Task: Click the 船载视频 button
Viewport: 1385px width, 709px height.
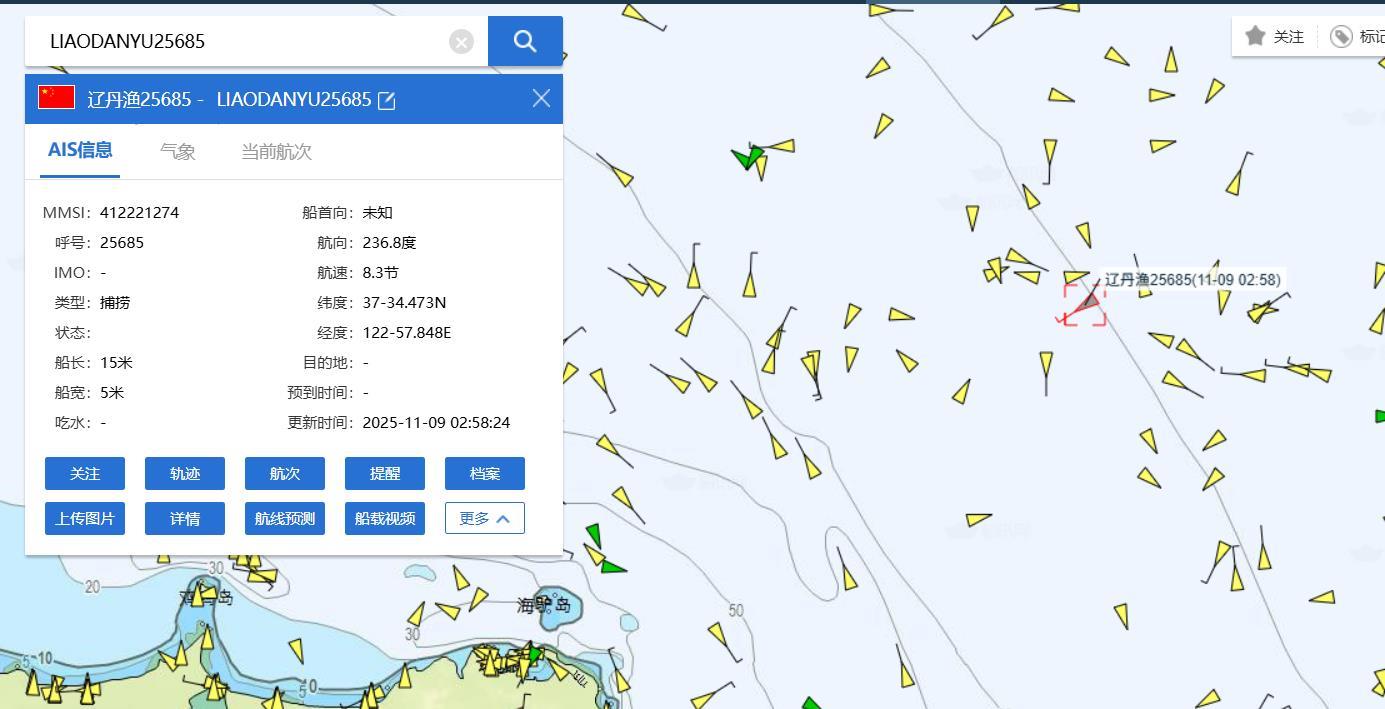Action: point(385,518)
